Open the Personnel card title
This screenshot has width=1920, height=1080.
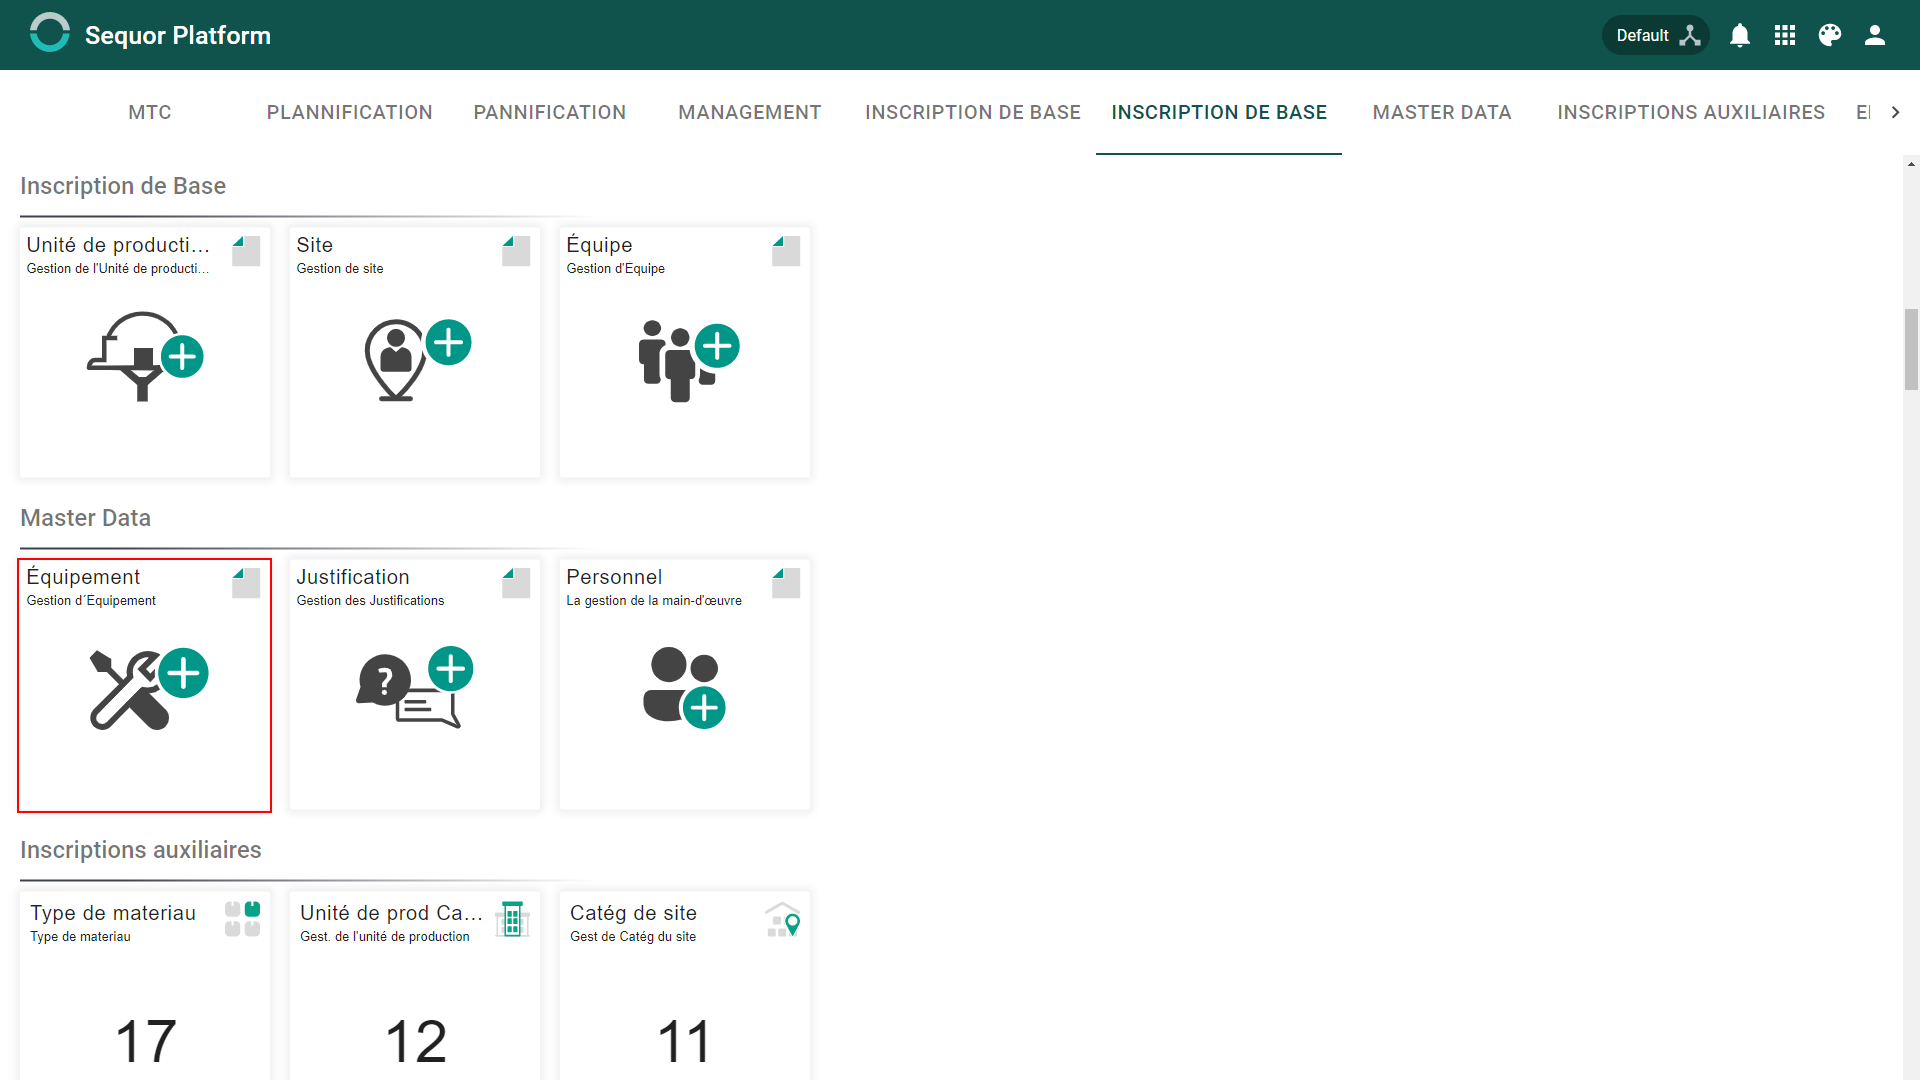(x=614, y=577)
